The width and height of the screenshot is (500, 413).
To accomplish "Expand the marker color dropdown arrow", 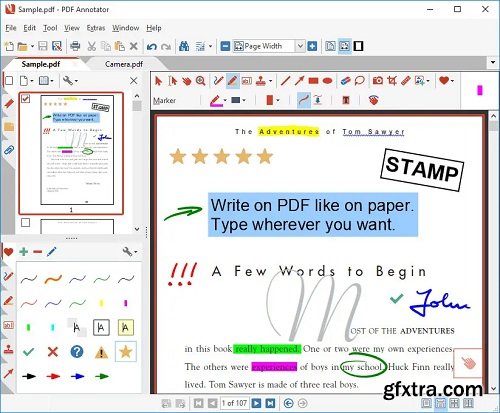I will 225,100.
